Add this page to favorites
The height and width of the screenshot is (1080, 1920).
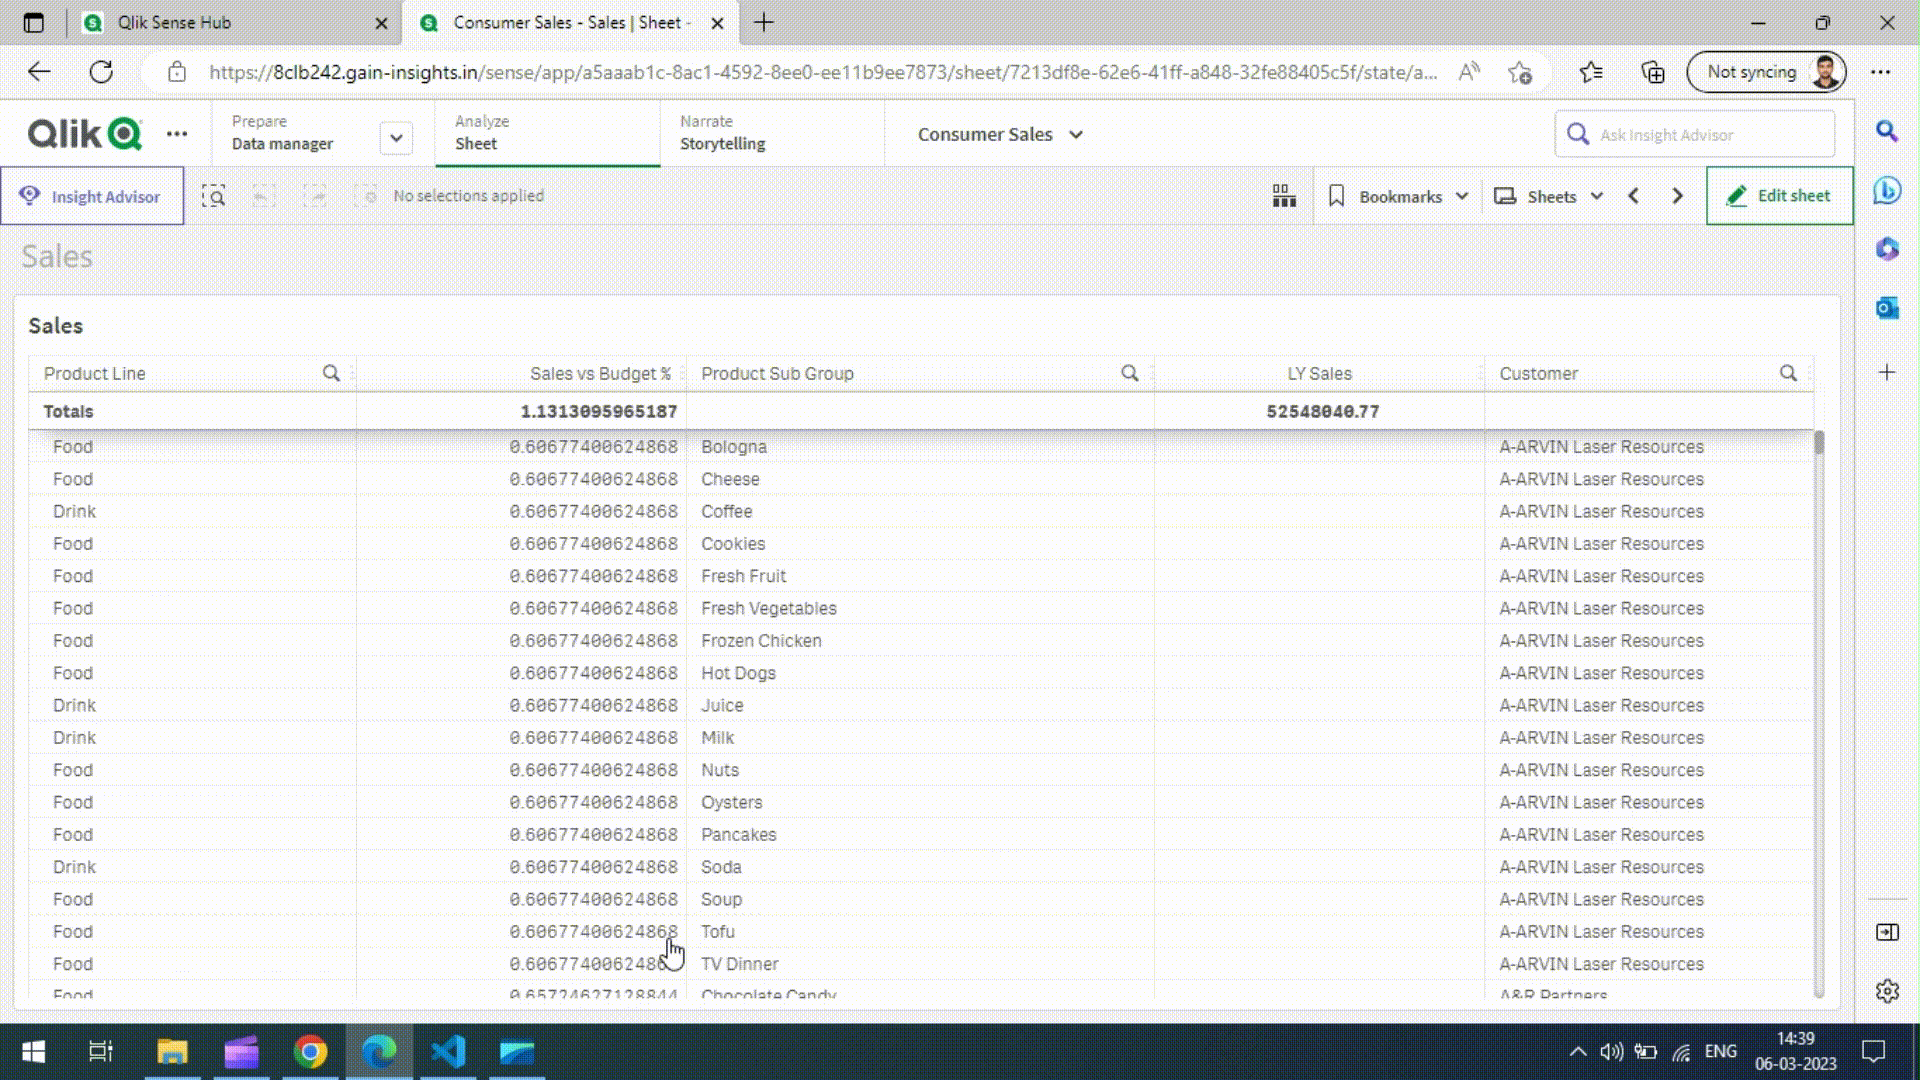pyautogui.click(x=1520, y=72)
